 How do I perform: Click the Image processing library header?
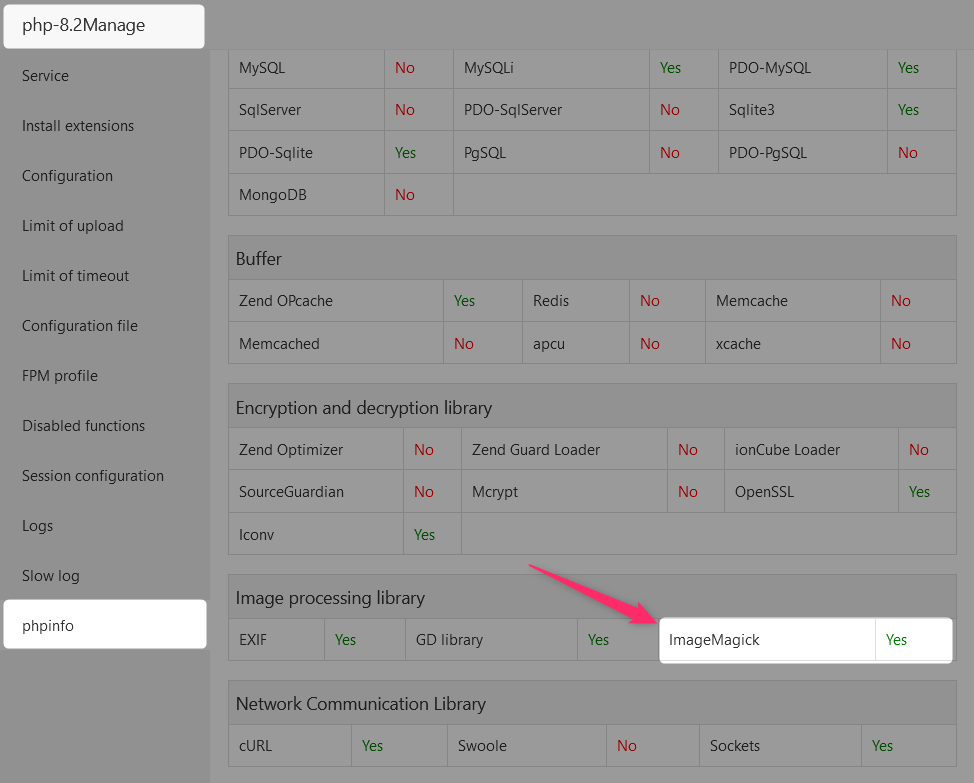pos(330,598)
